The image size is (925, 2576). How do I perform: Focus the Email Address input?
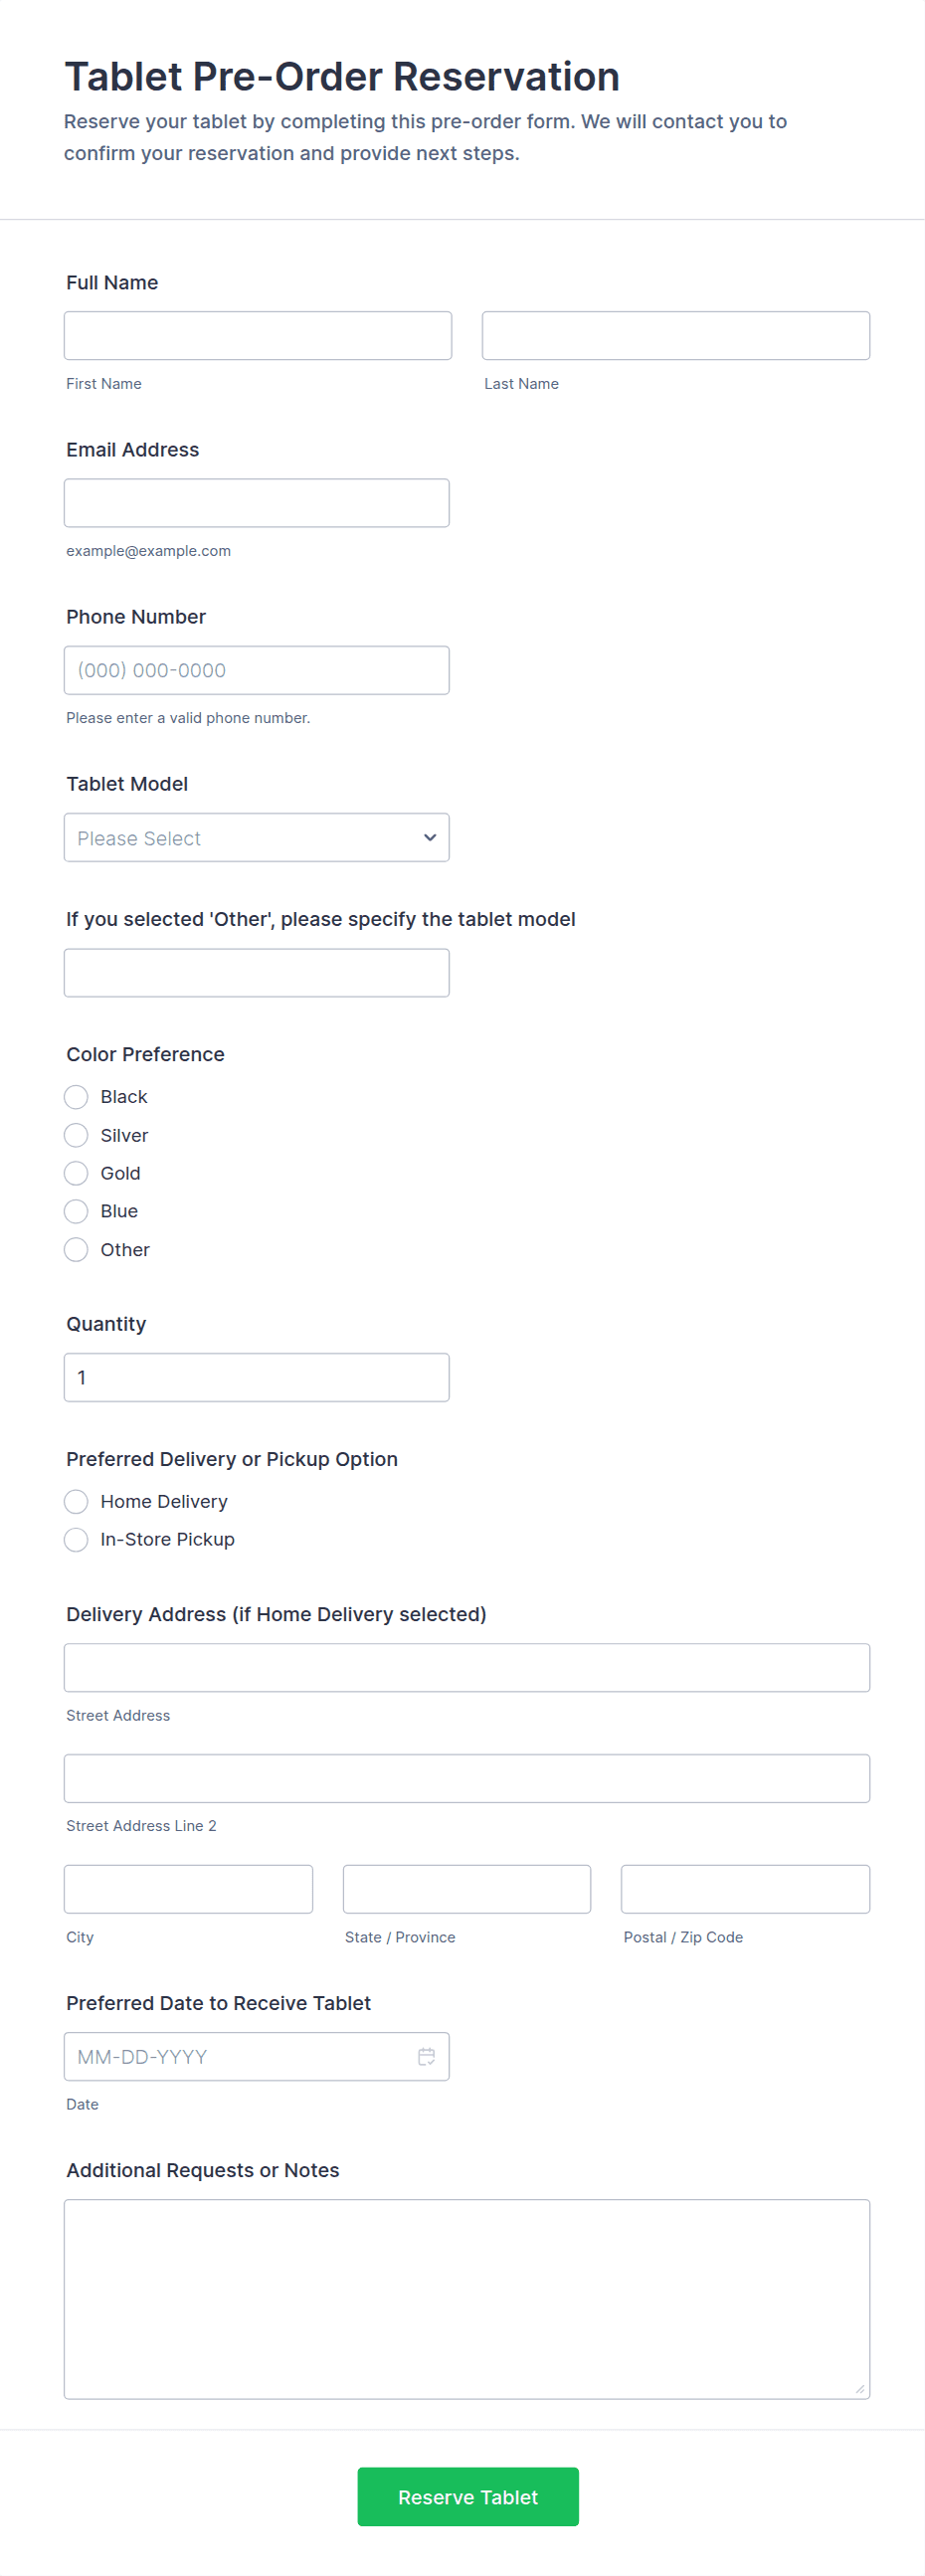click(x=256, y=502)
